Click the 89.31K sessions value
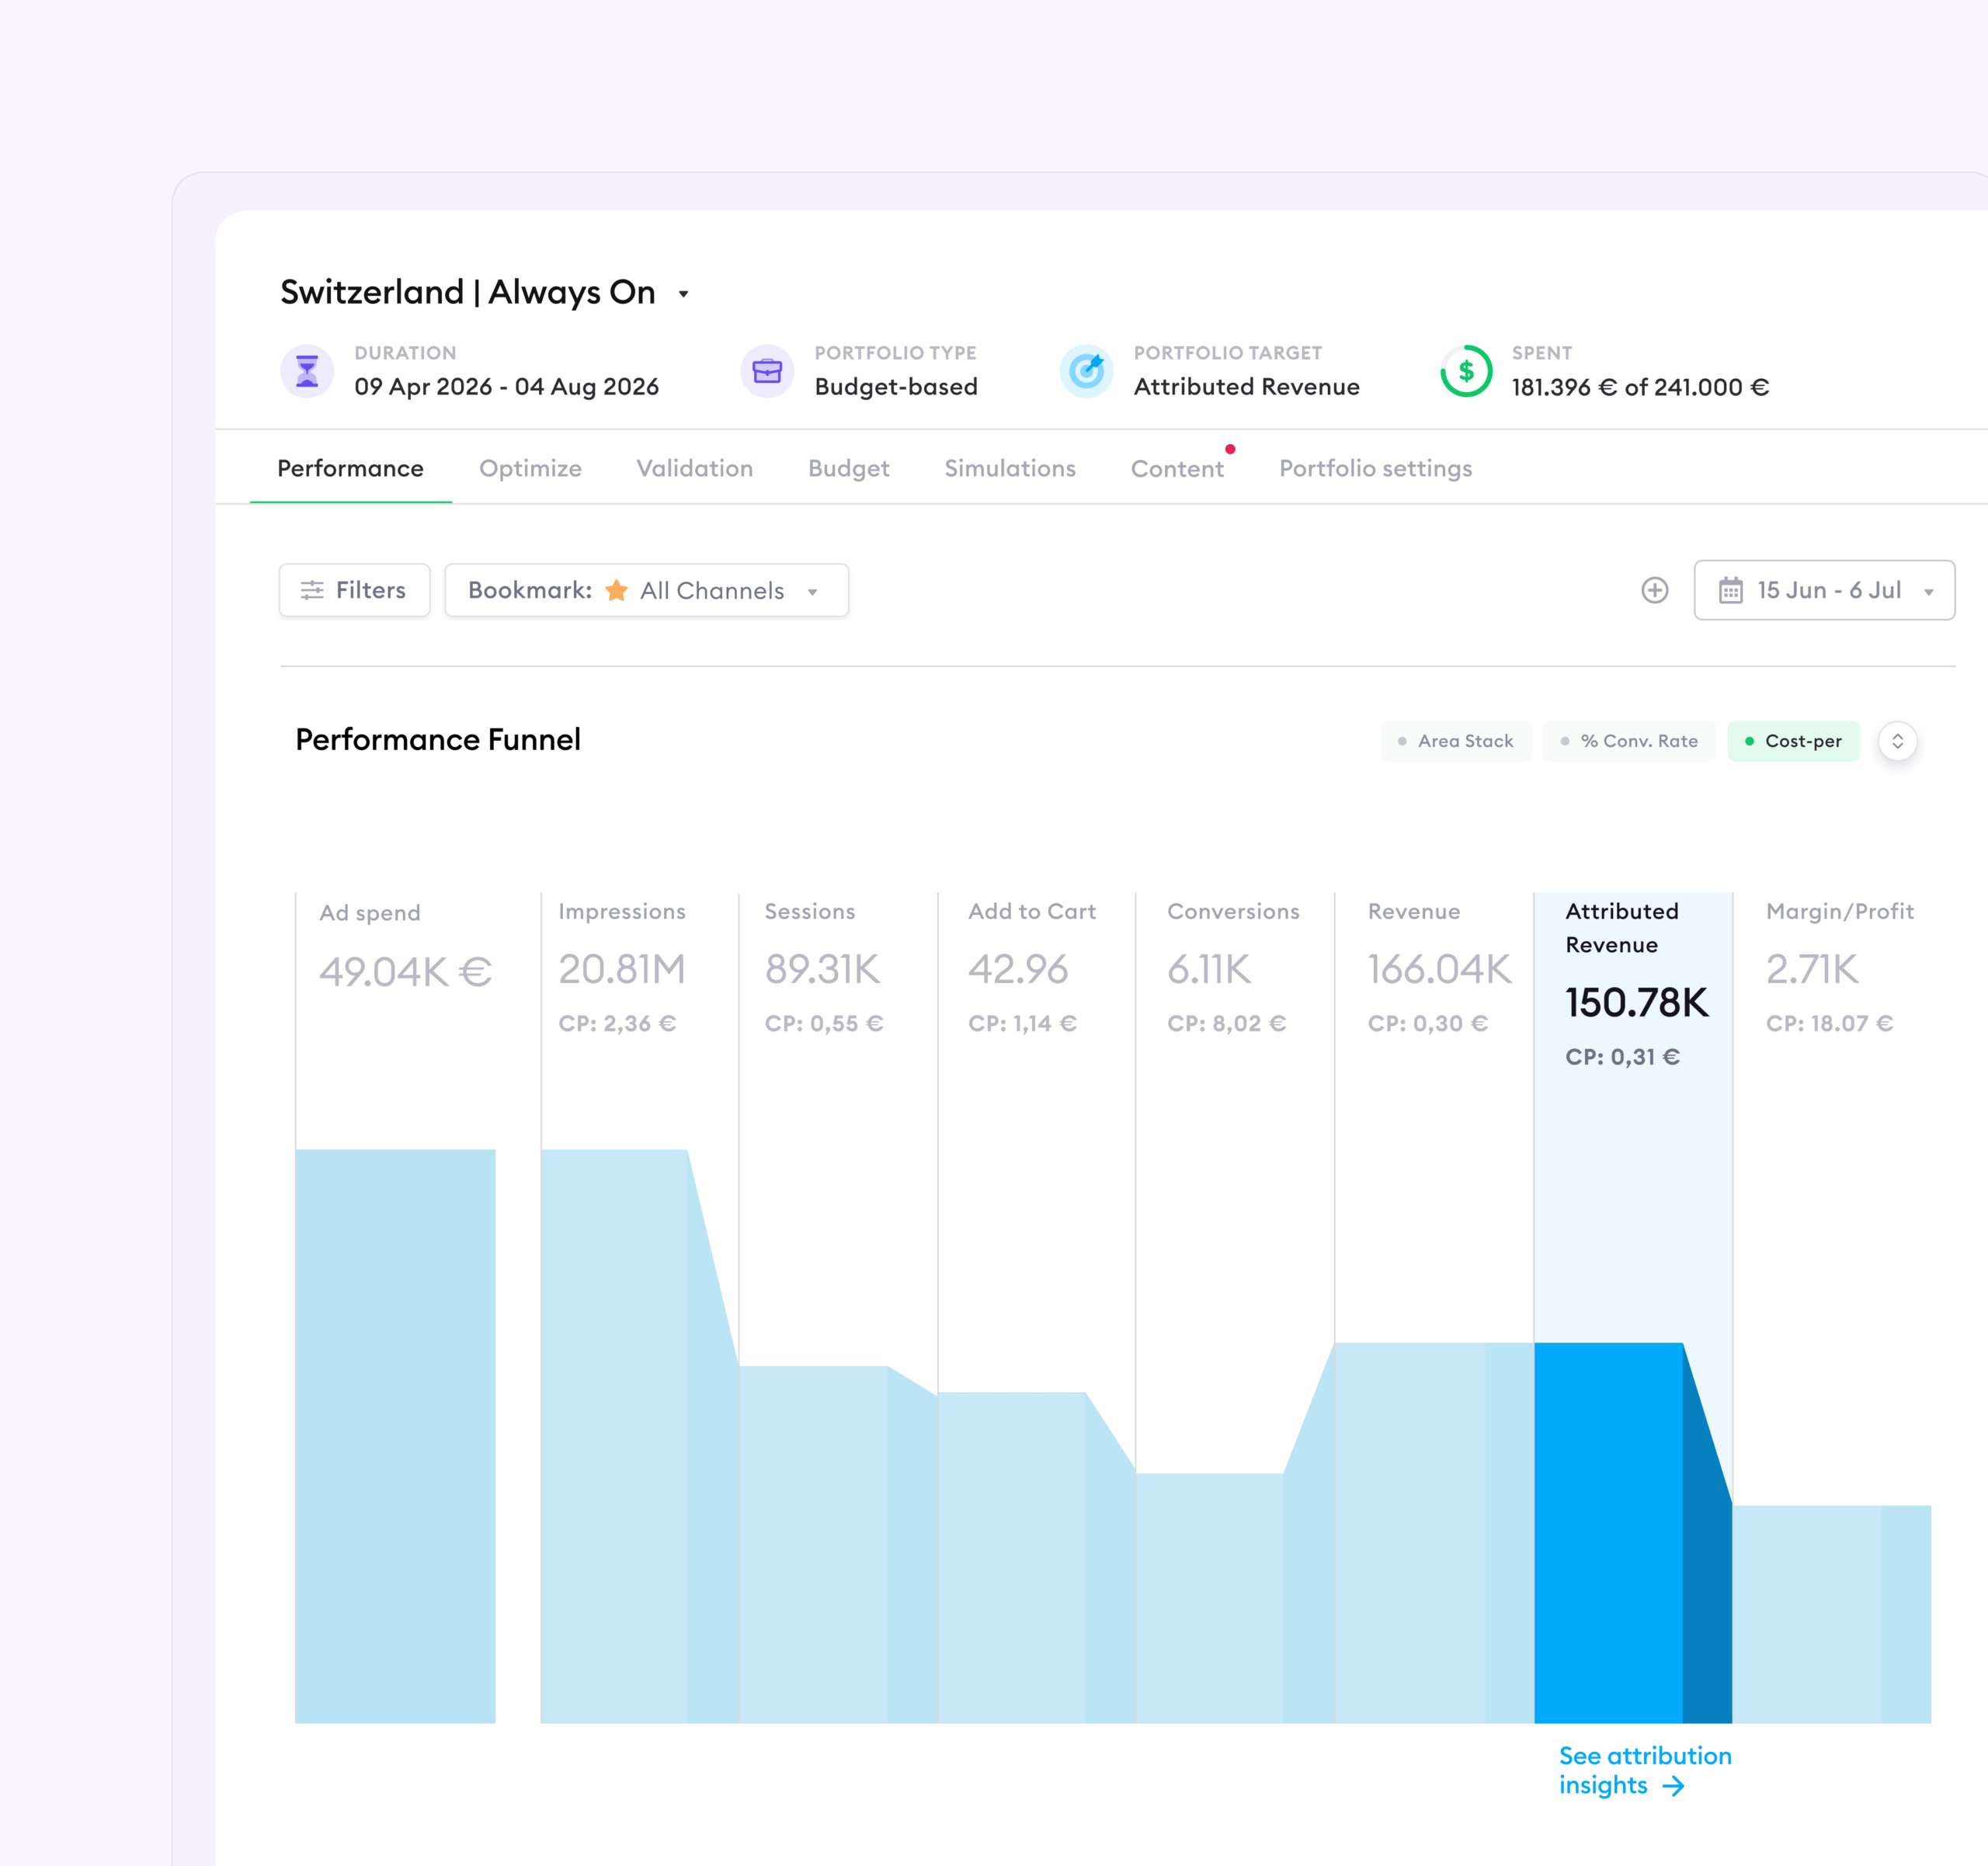1988x1866 pixels. (823, 969)
